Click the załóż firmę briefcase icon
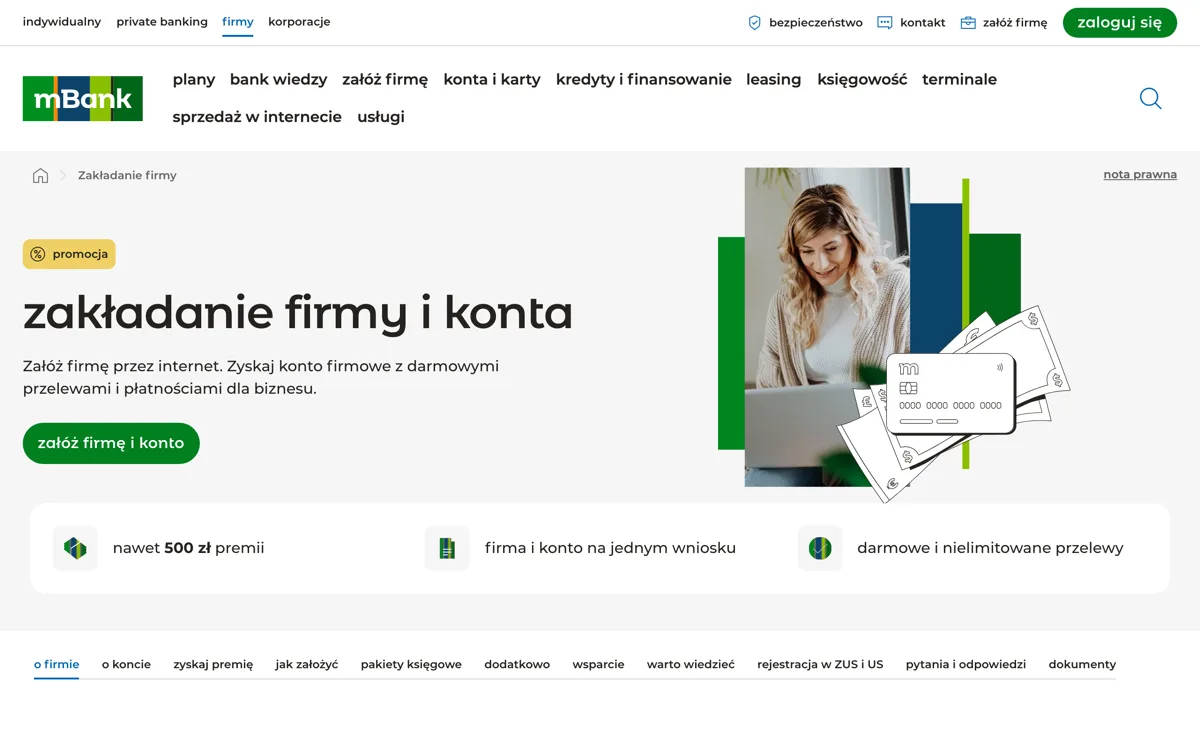1200x750 pixels. [968, 22]
